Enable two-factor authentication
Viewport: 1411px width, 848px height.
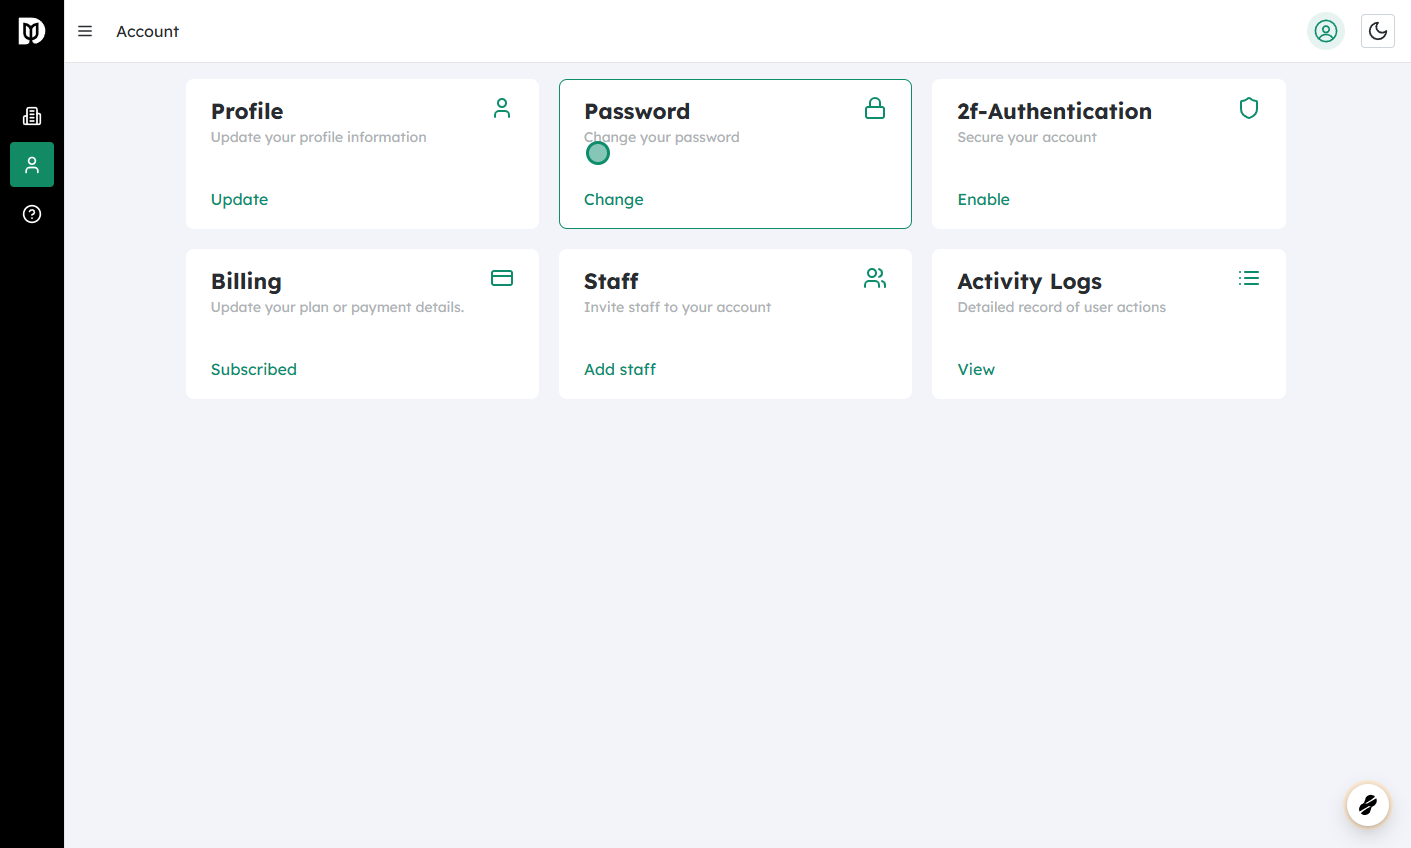point(983,199)
